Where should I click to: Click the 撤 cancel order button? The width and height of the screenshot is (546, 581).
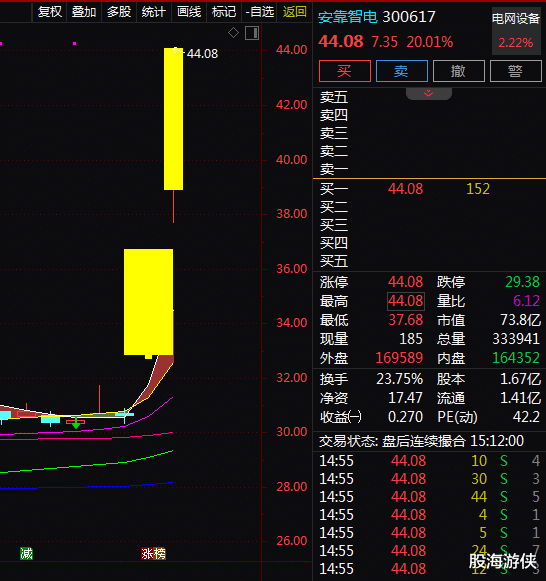(459, 71)
